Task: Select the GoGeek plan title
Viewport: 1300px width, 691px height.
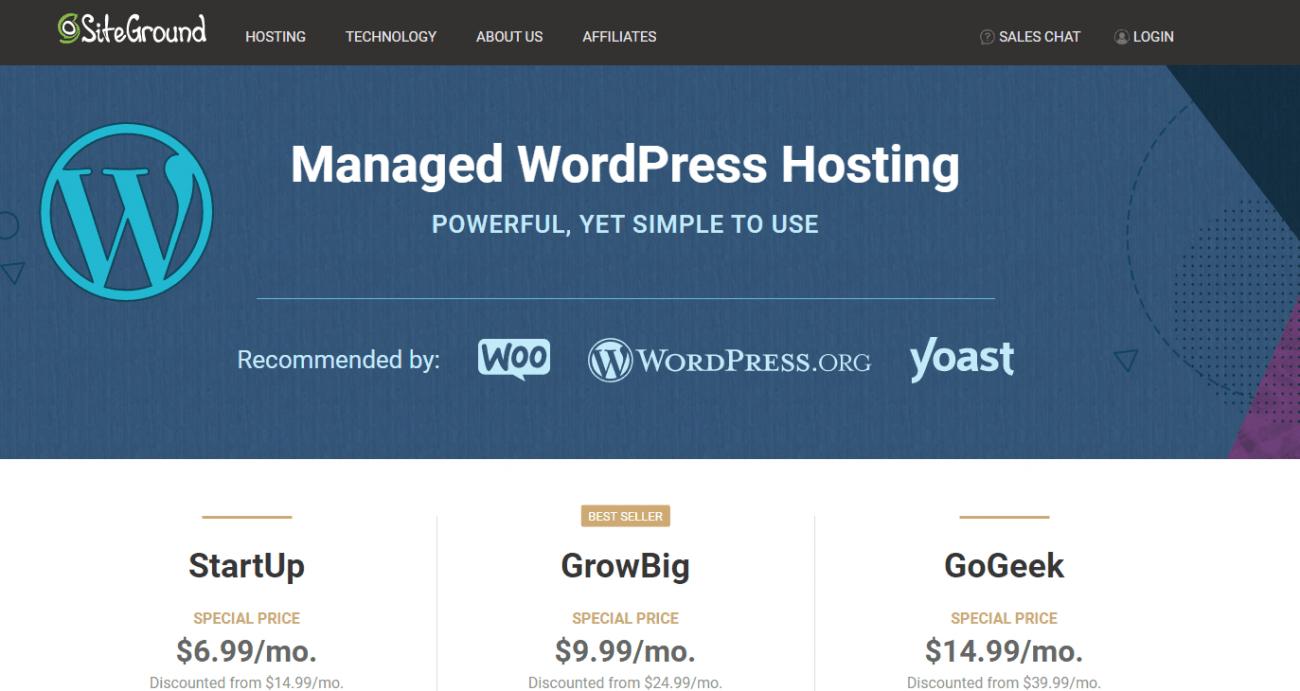Action: [x=1004, y=566]
